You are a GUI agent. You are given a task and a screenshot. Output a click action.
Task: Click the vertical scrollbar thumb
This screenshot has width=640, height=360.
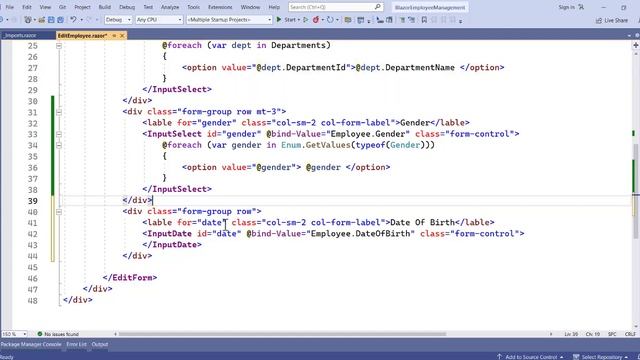[636, 191]
